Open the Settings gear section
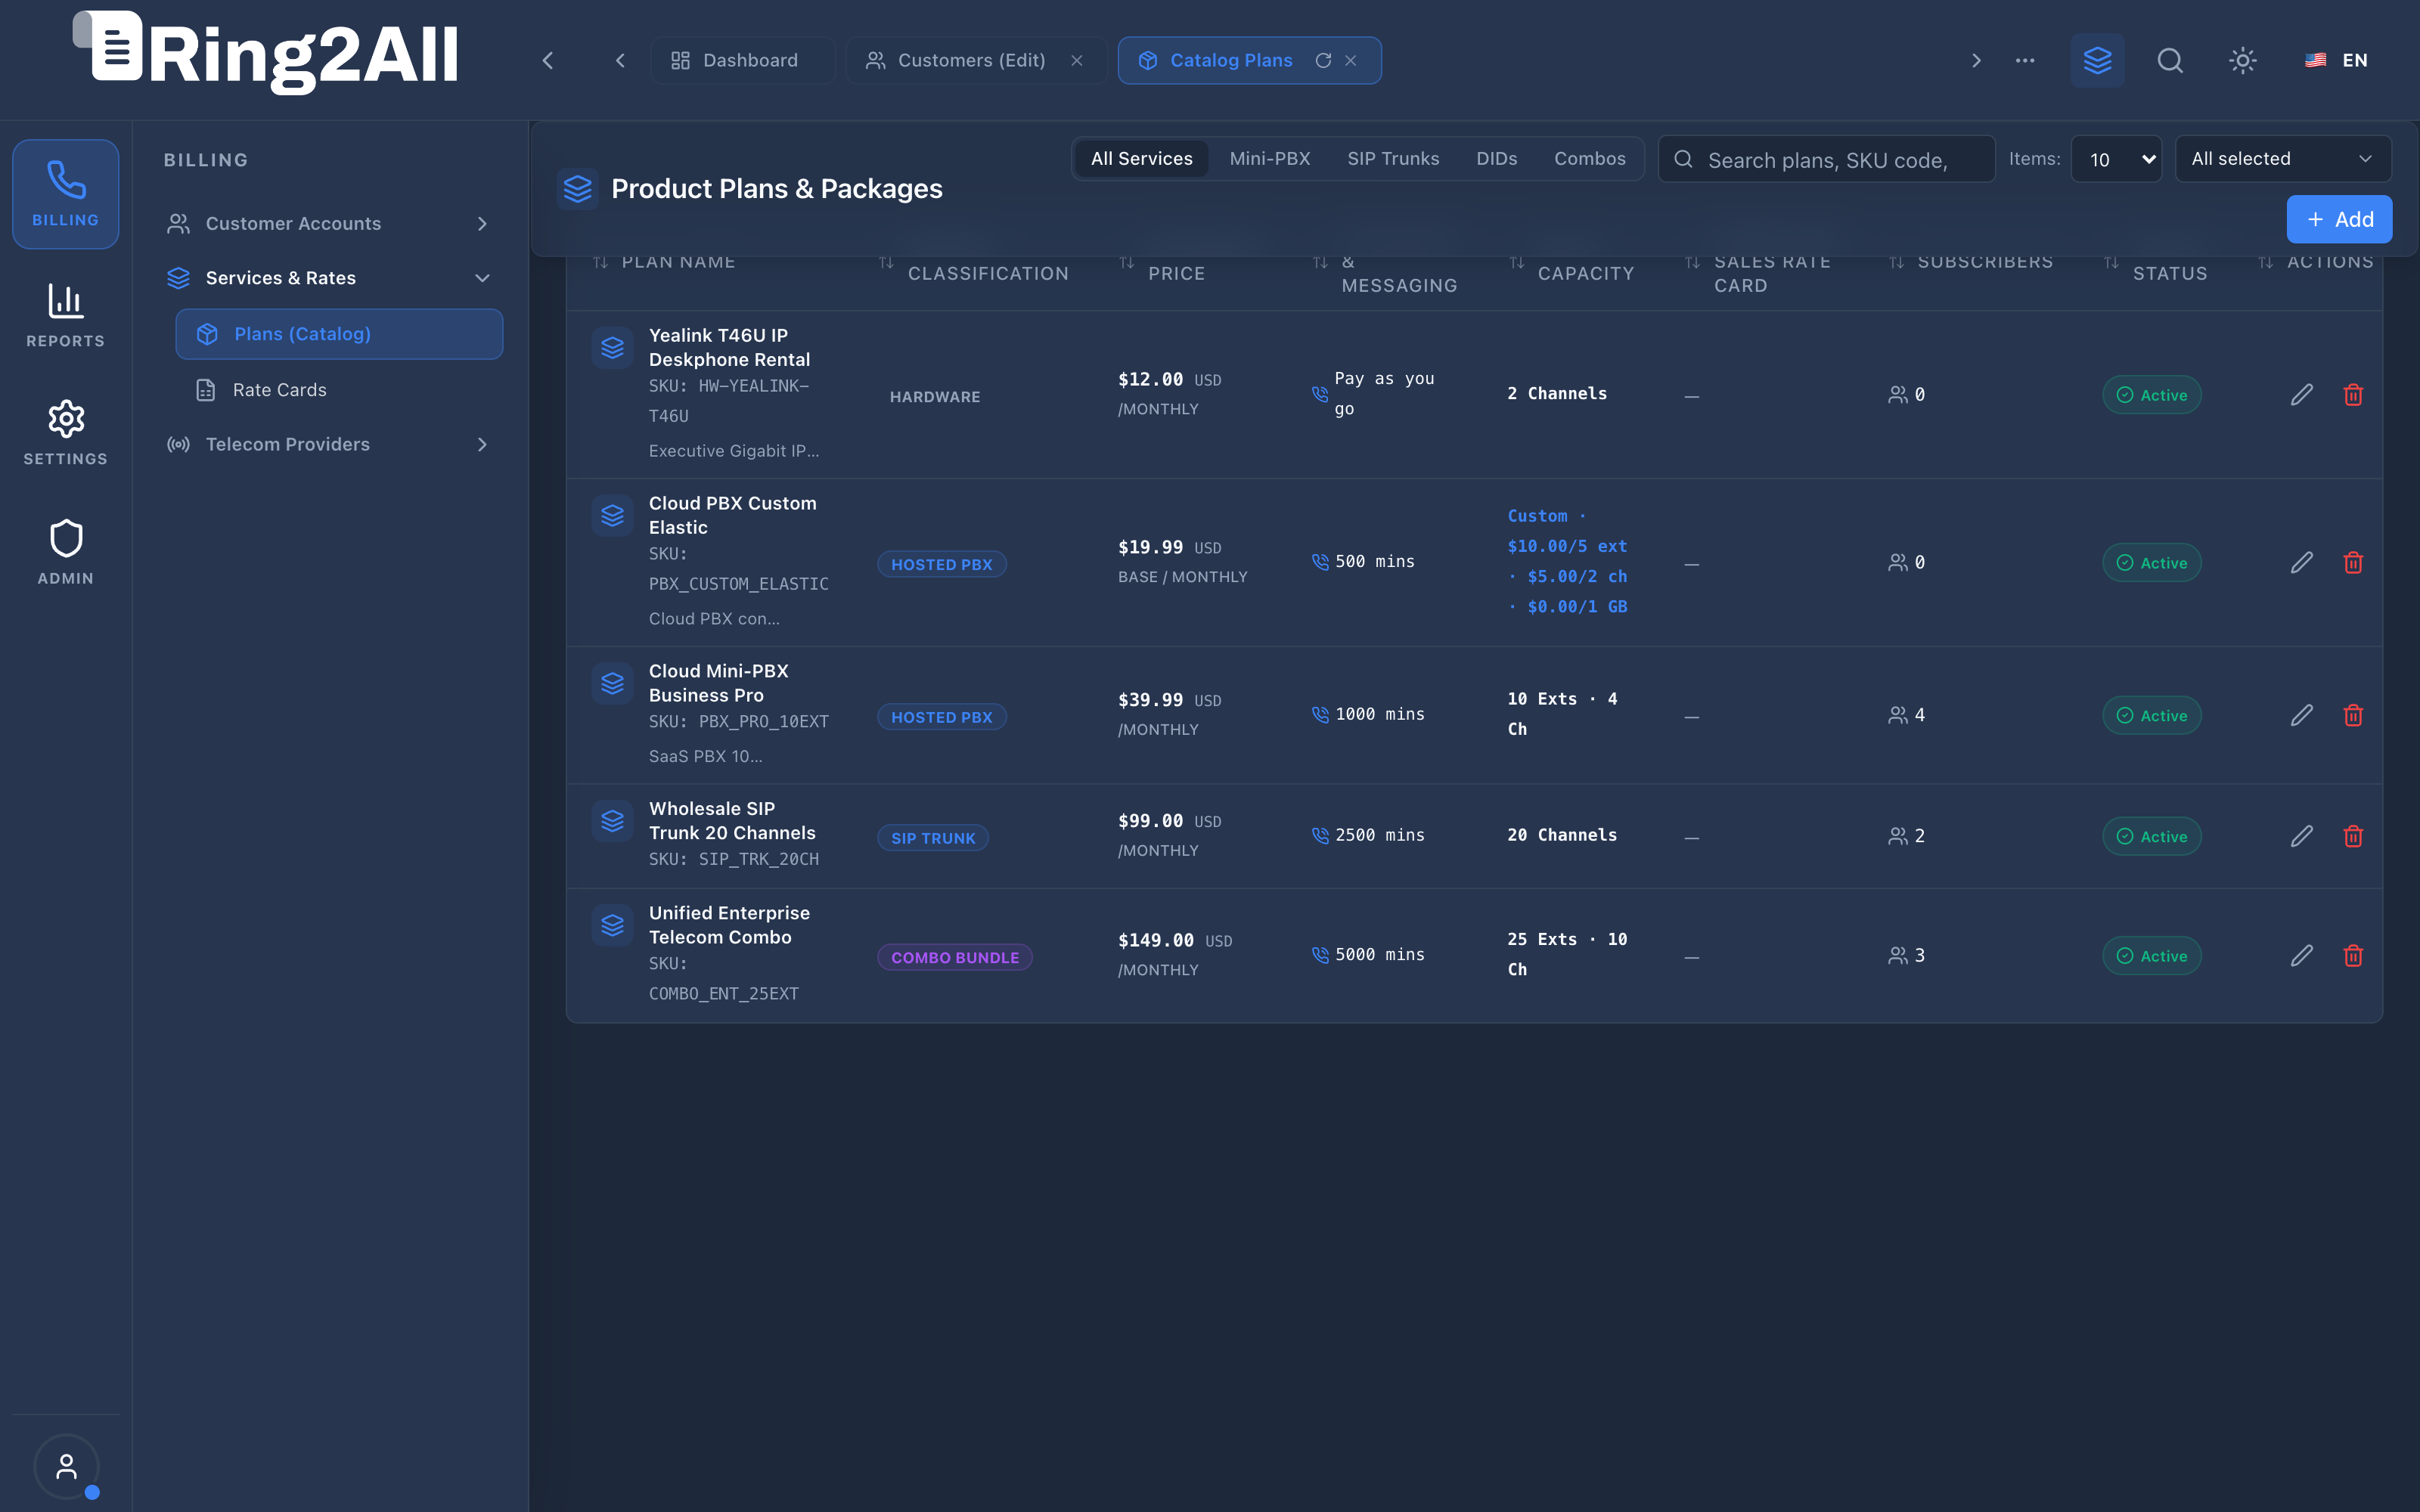The image size is (2420, 1512). point(65,433)
